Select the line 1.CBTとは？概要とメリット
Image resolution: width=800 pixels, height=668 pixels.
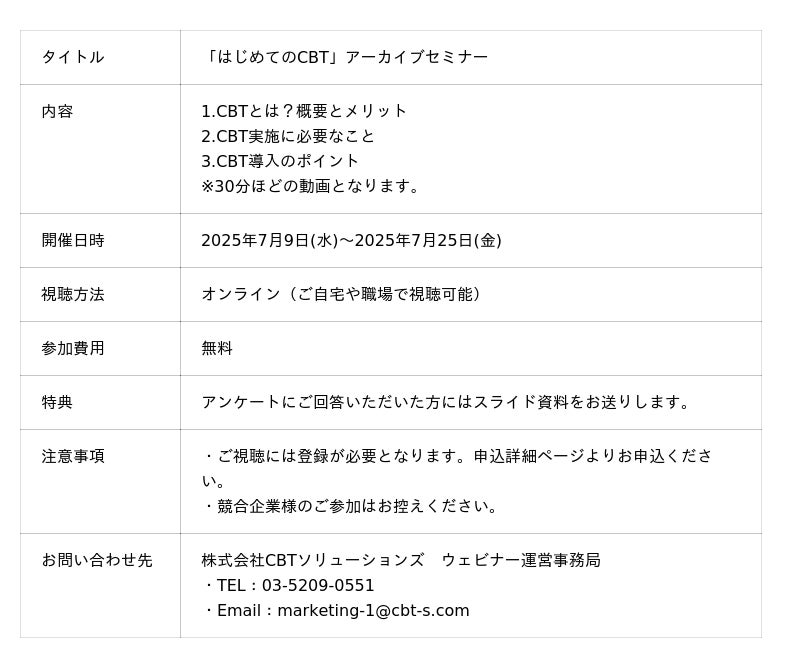coord(304,111)
